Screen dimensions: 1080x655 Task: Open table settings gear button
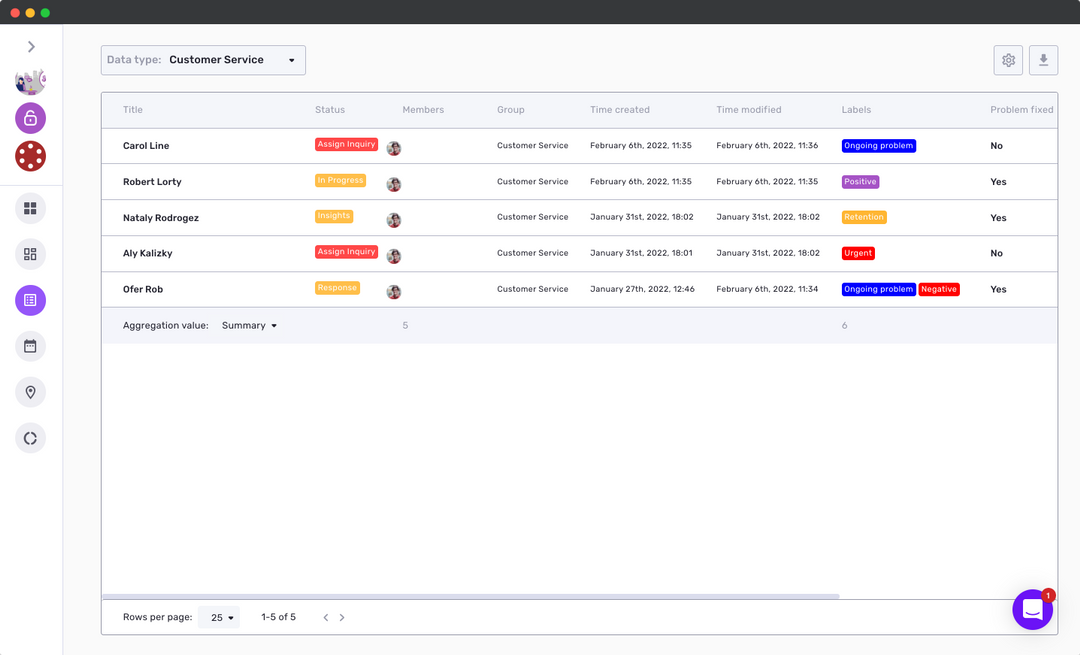[1008, 60]
